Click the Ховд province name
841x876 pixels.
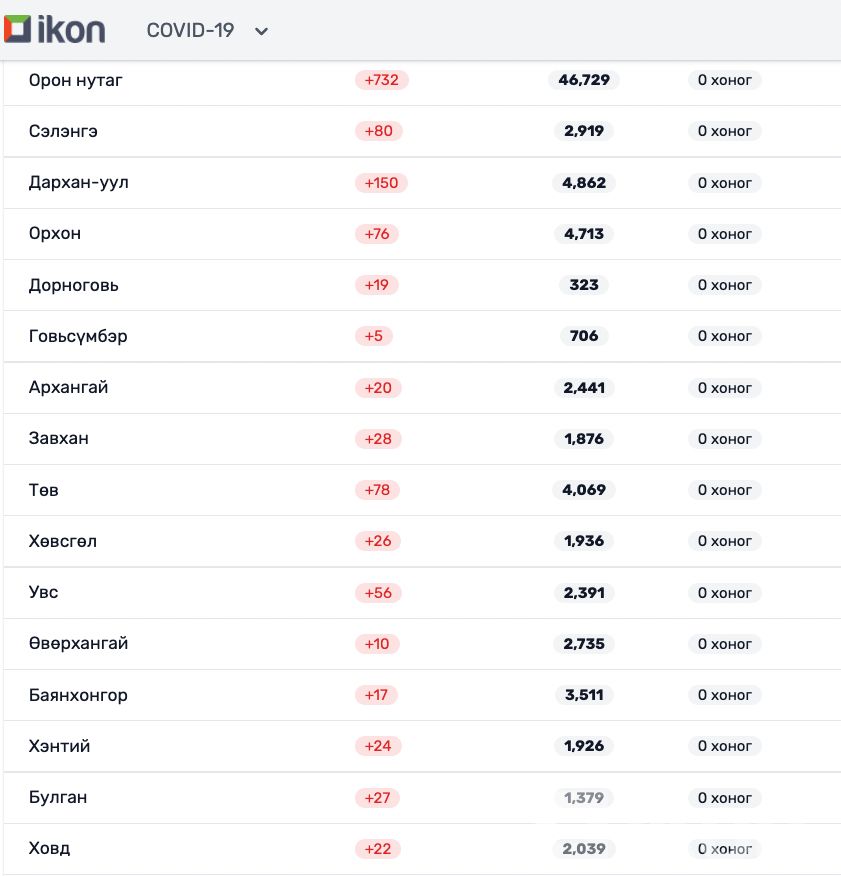[49, 849]
